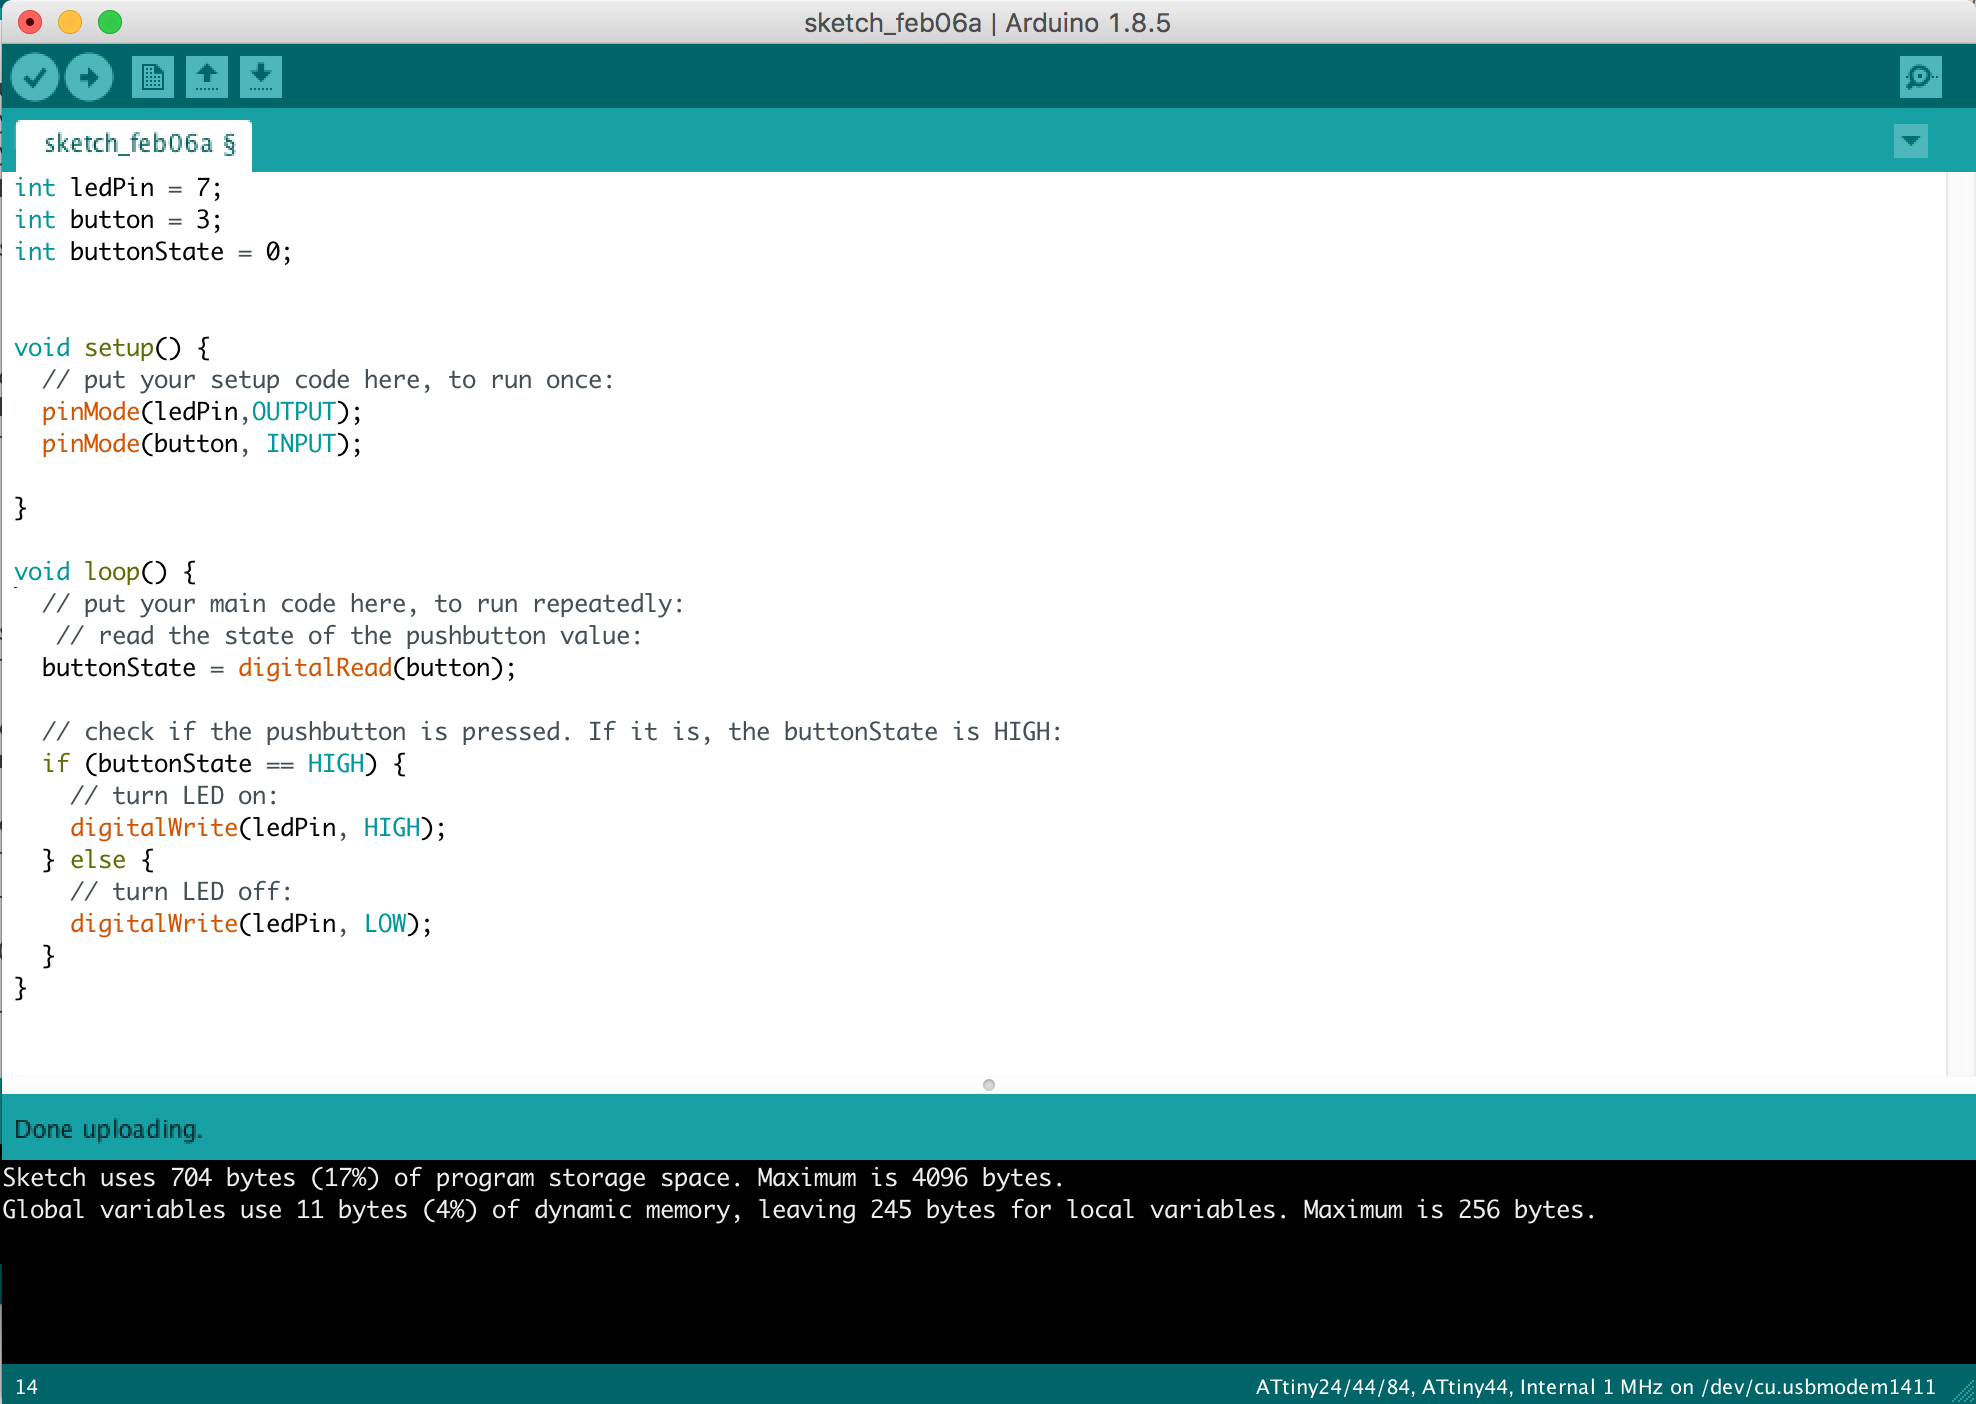Click the 'int buttonState = 0;' line
Viewport: 1976px width, 1404px height.
[x=153, y=252]
